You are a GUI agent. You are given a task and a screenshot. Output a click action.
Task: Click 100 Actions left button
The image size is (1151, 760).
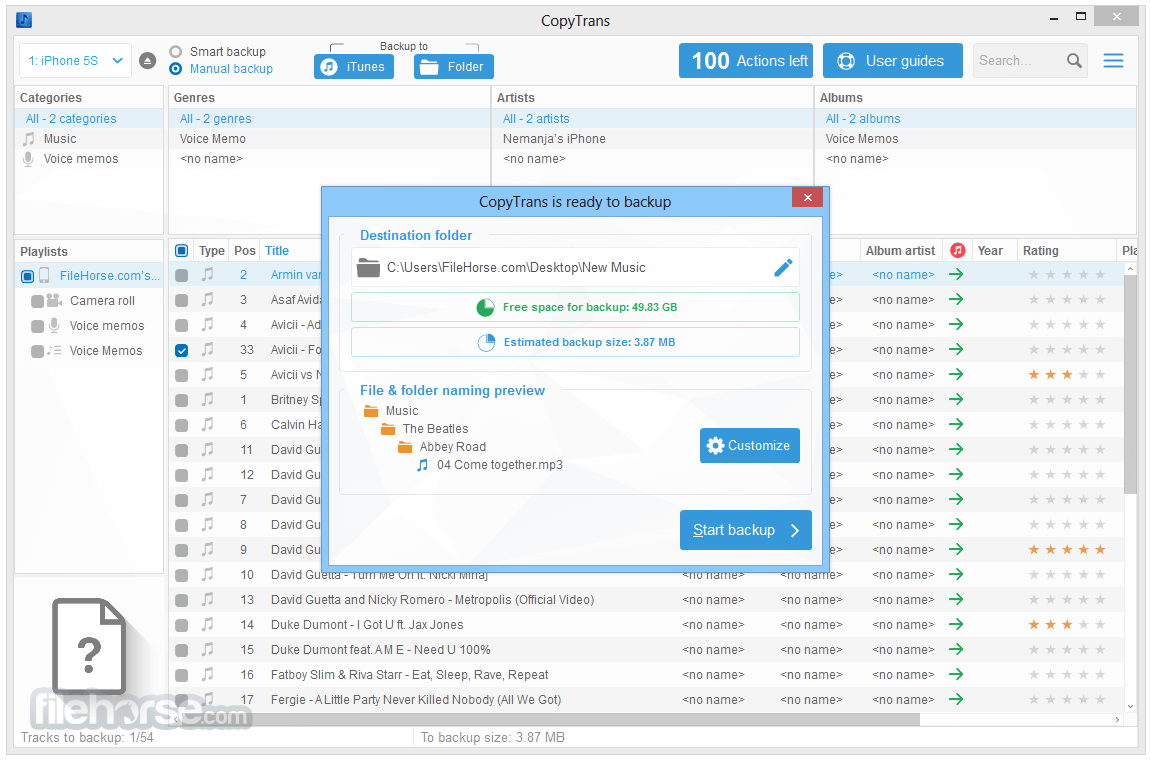746,61
